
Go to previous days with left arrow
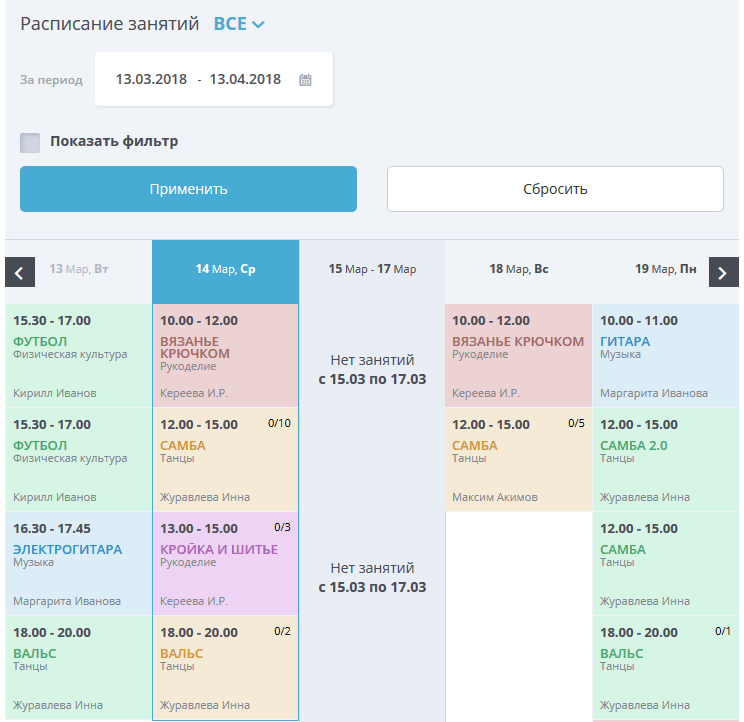pyautogui.click(x=20, y=271)
